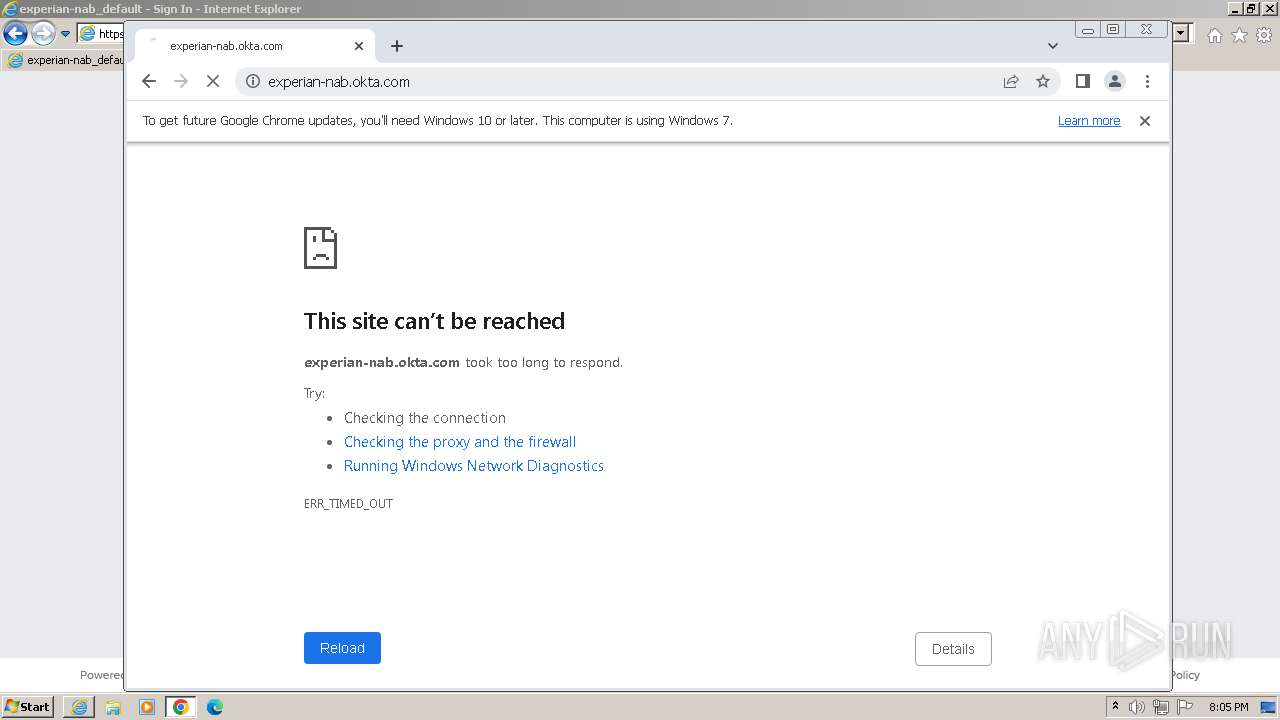This screenshot has height=720, width=1280.
Task: Open Chrome profile avatar menu
Action: 1114,82
